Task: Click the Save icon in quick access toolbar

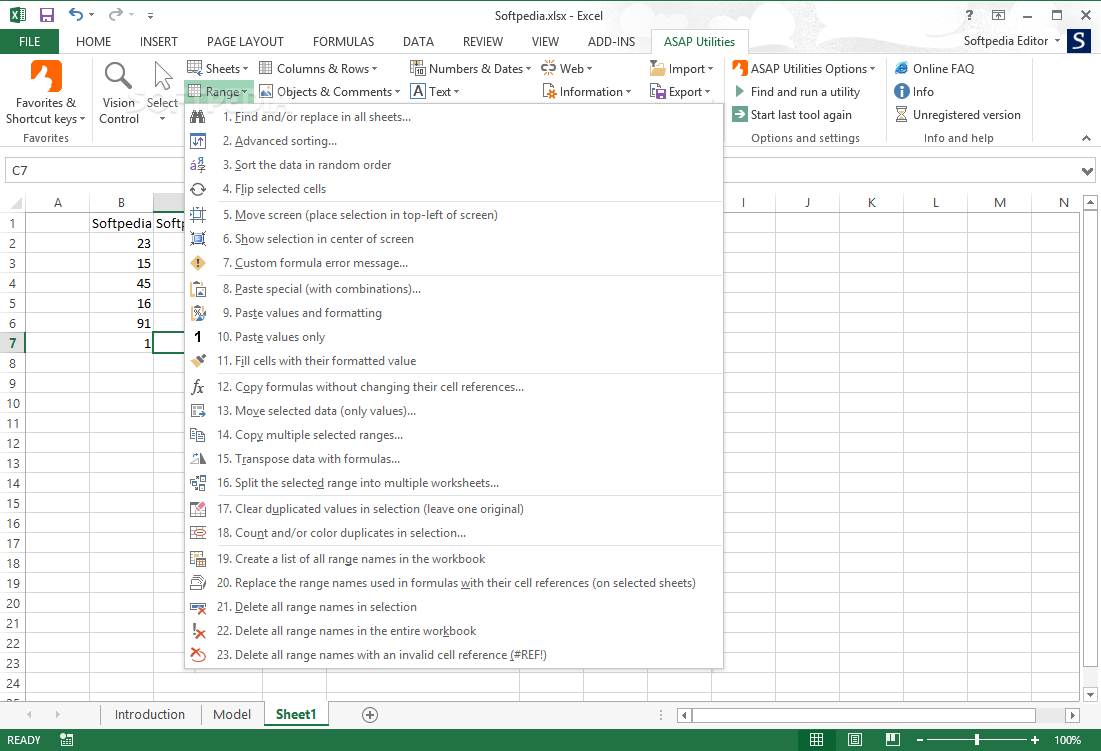Action: (x=46, y=15)
